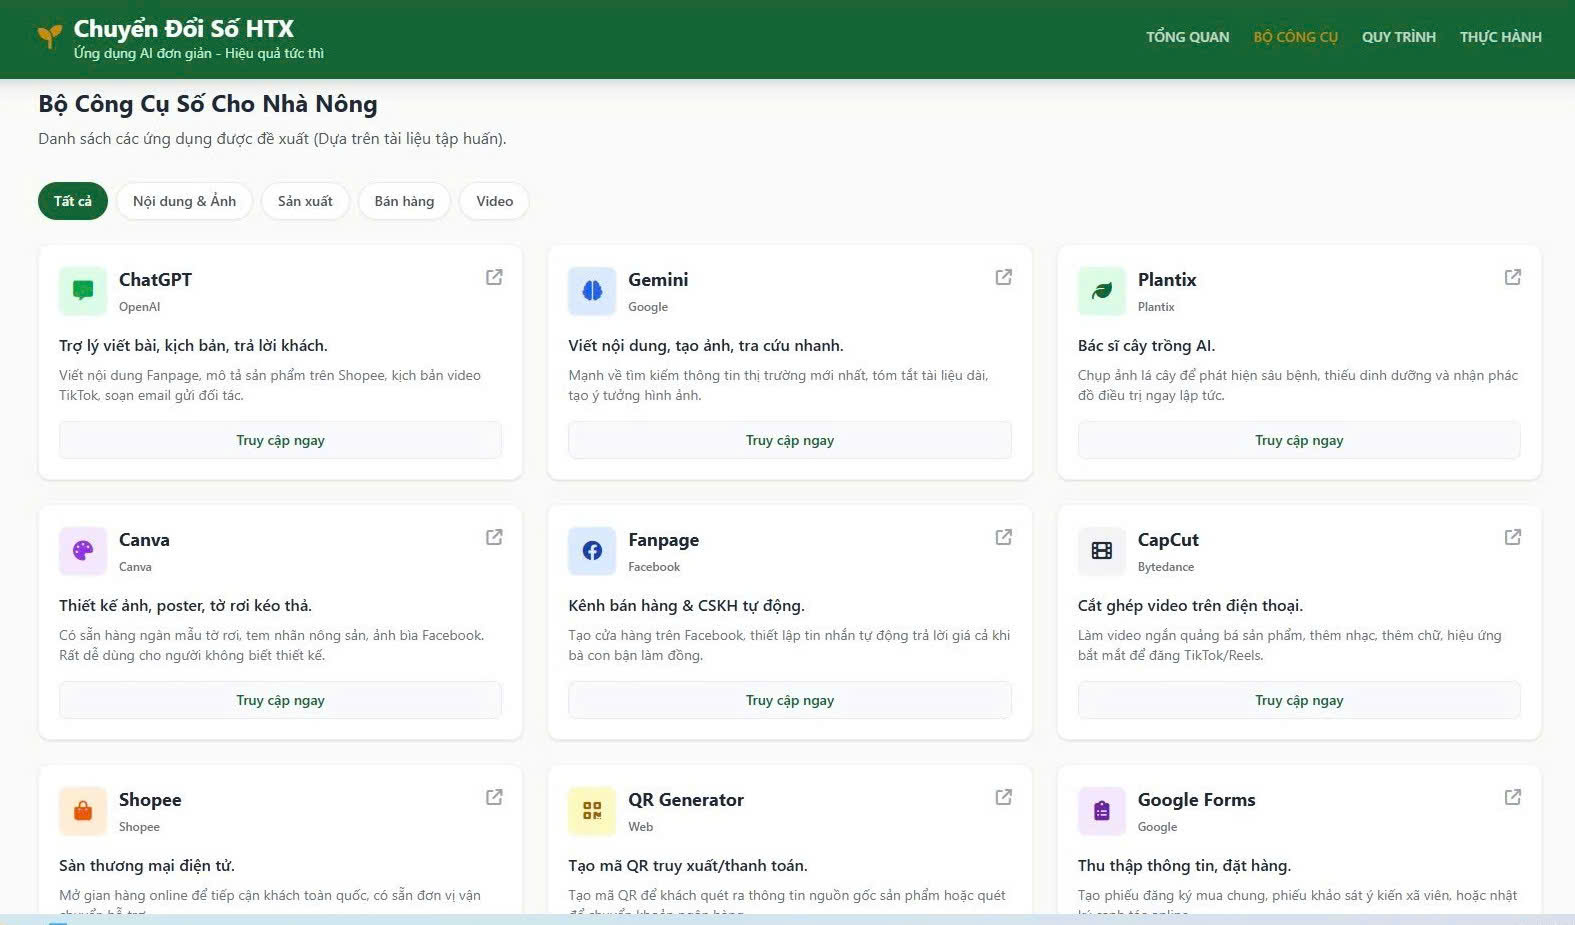Open the Google Forms external link icon
Screen dimensions: 1575x925
pyautogui.click(x=1512, y=797)
